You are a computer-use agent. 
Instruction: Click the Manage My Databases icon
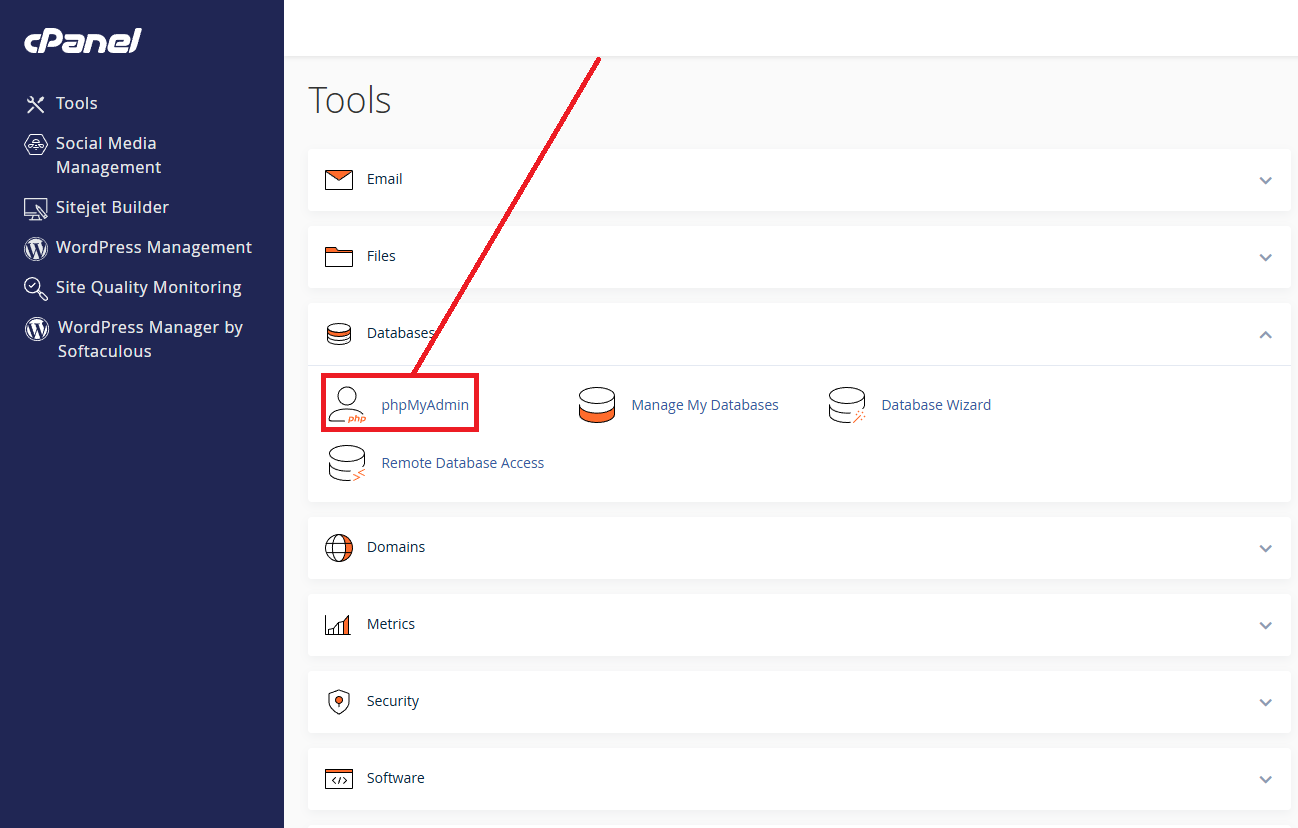click(597, 405)
